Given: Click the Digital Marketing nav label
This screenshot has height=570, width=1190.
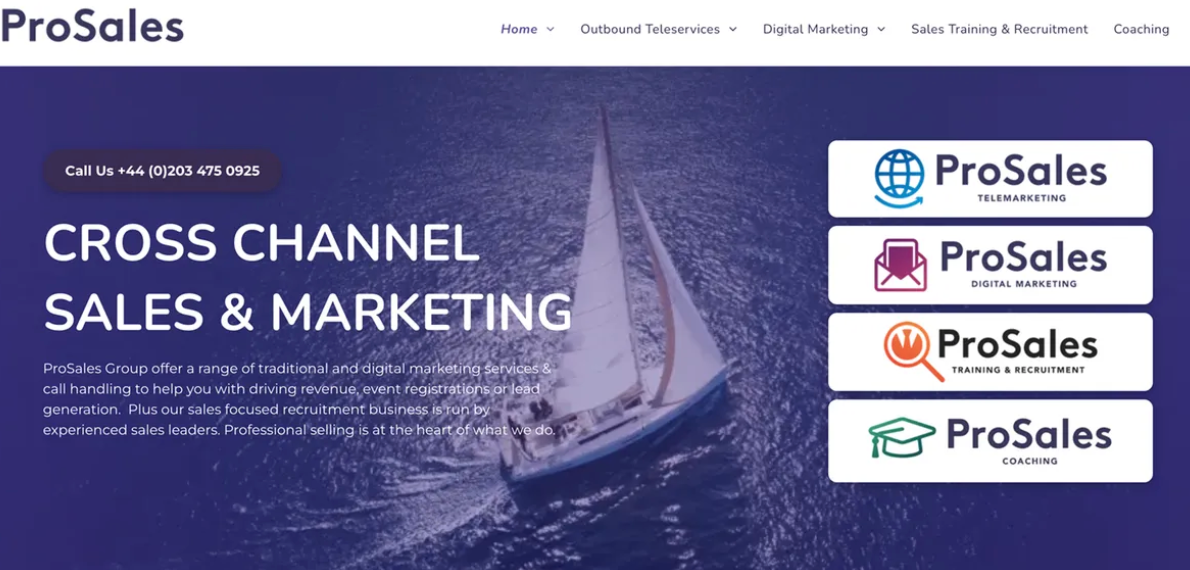Looking at the screenshot, I should [815, 29].
